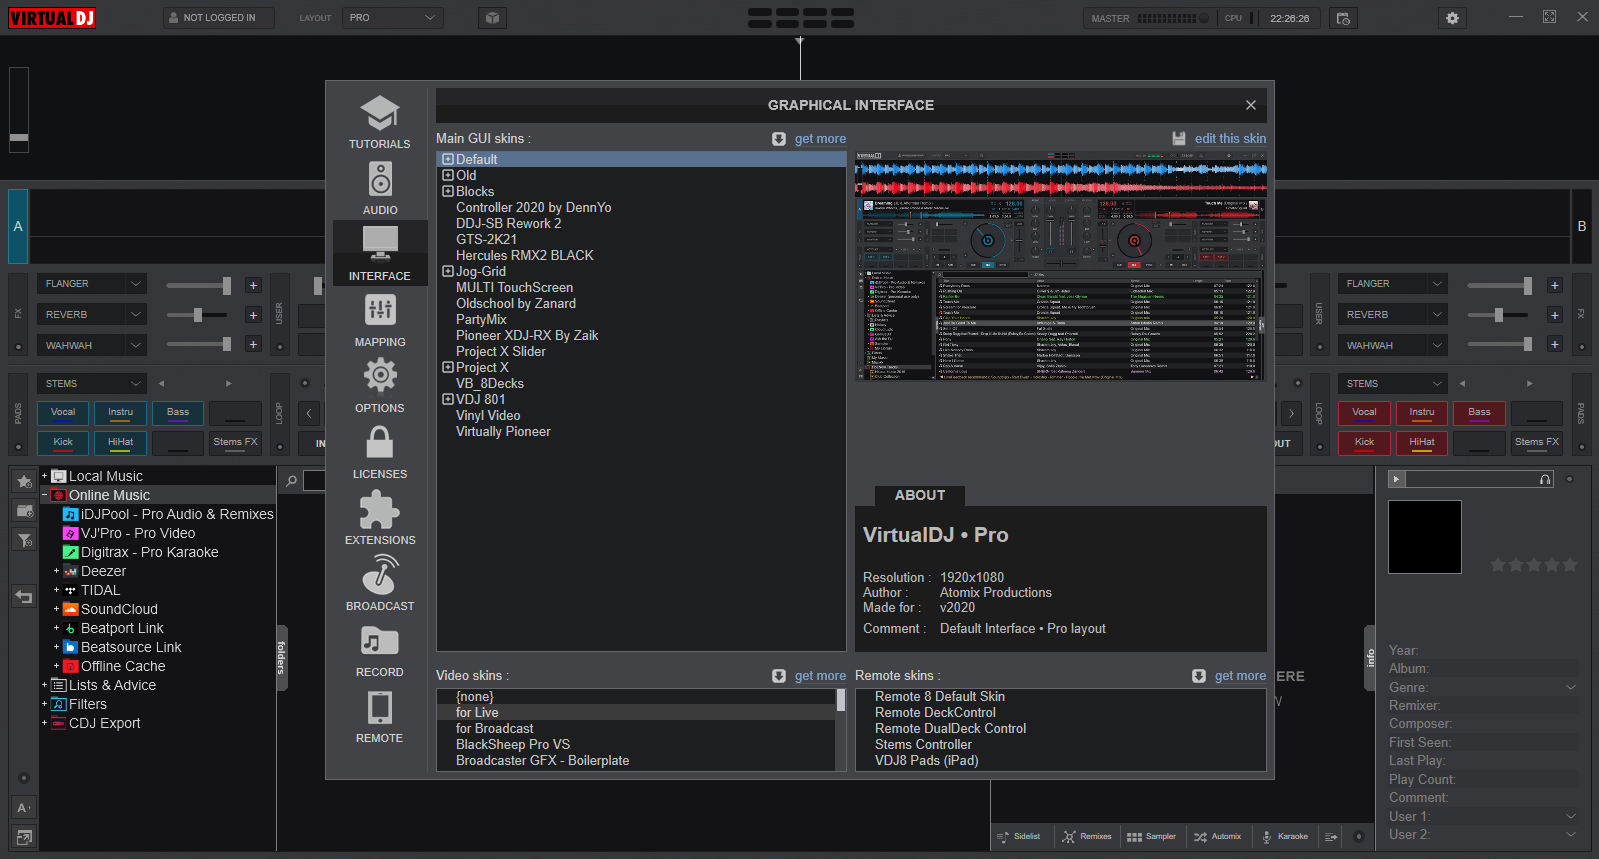
Task: Expand the Deezer folder in browser
Action: [x=56, y=572]
